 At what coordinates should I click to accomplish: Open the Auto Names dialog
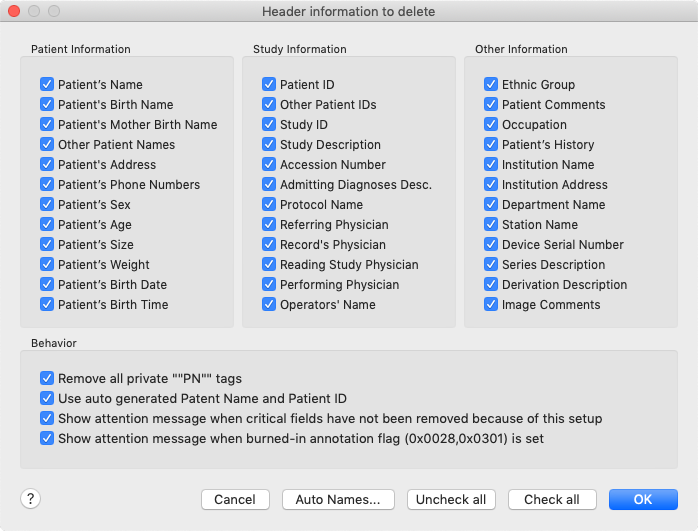click(338, 499)
